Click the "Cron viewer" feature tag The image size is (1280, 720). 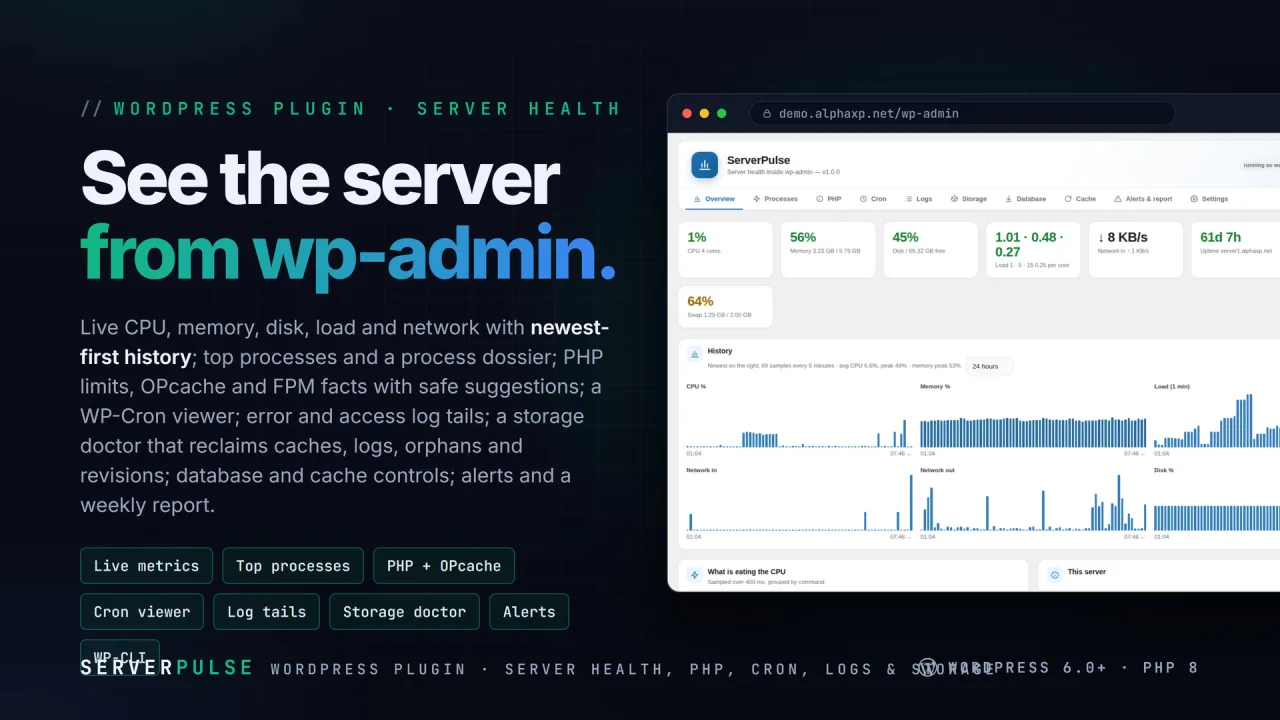(142, 612)
